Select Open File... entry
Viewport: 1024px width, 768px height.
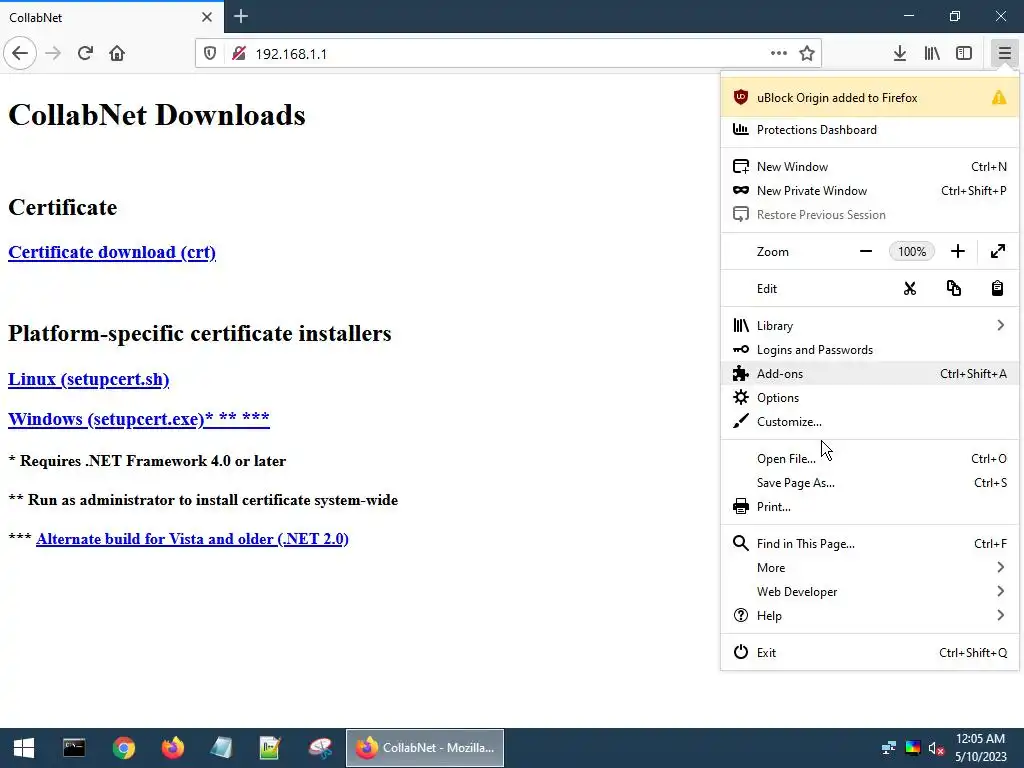click(869, 458)
